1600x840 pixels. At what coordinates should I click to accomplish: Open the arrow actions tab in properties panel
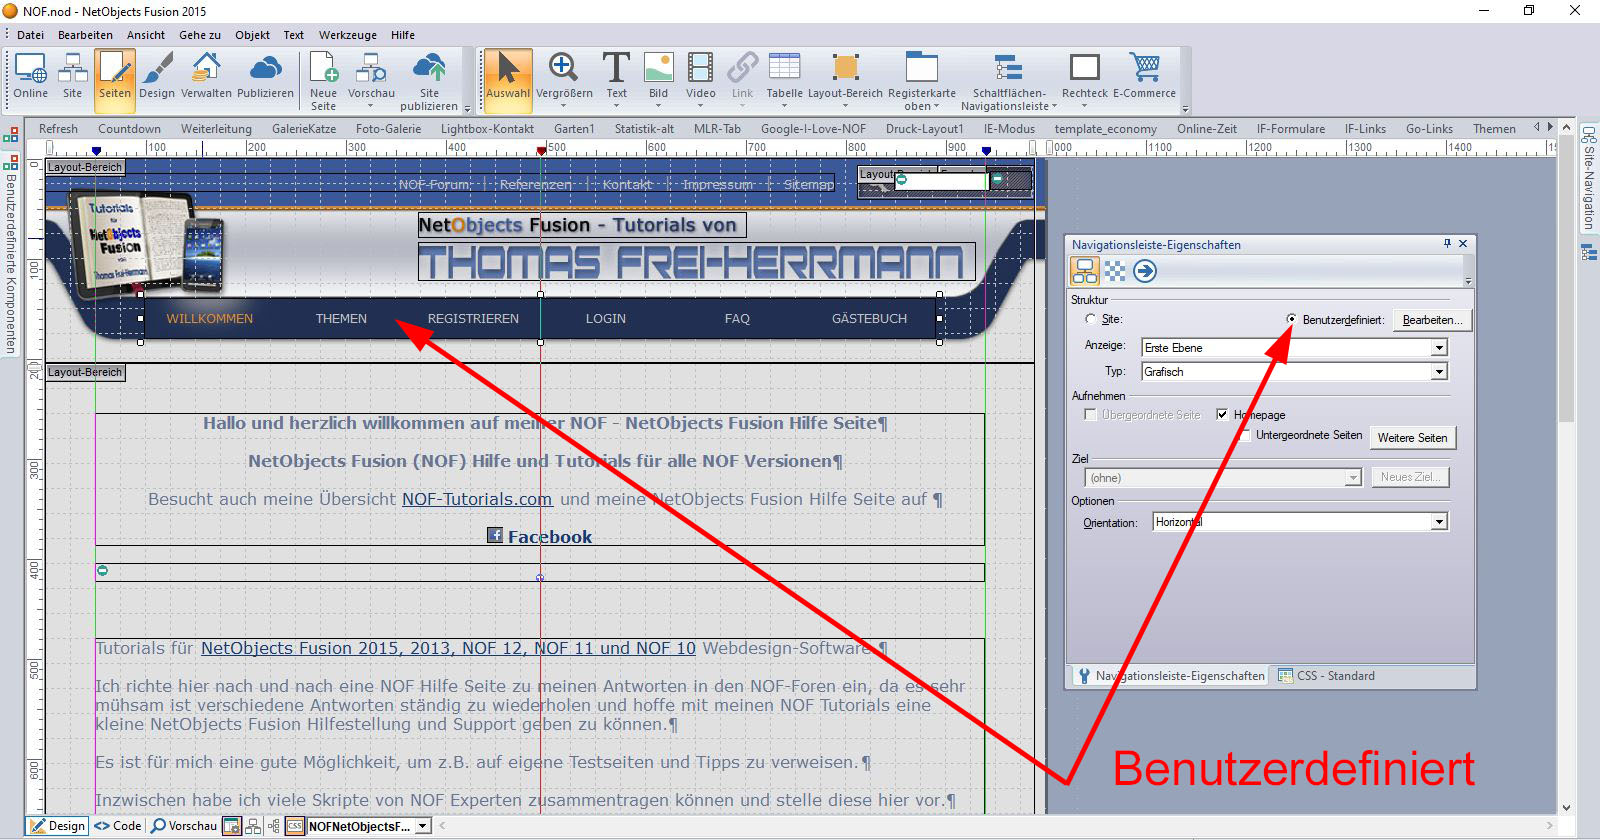[x=1145, y=271]
